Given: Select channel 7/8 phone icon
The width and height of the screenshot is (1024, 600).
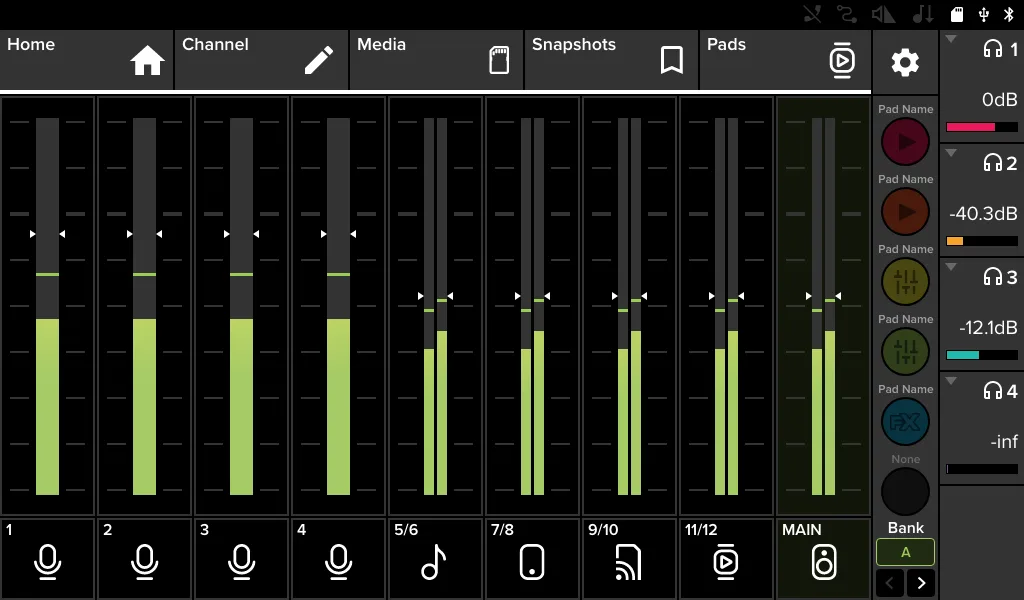Looking at the screenshot, I should pos(532,561).
